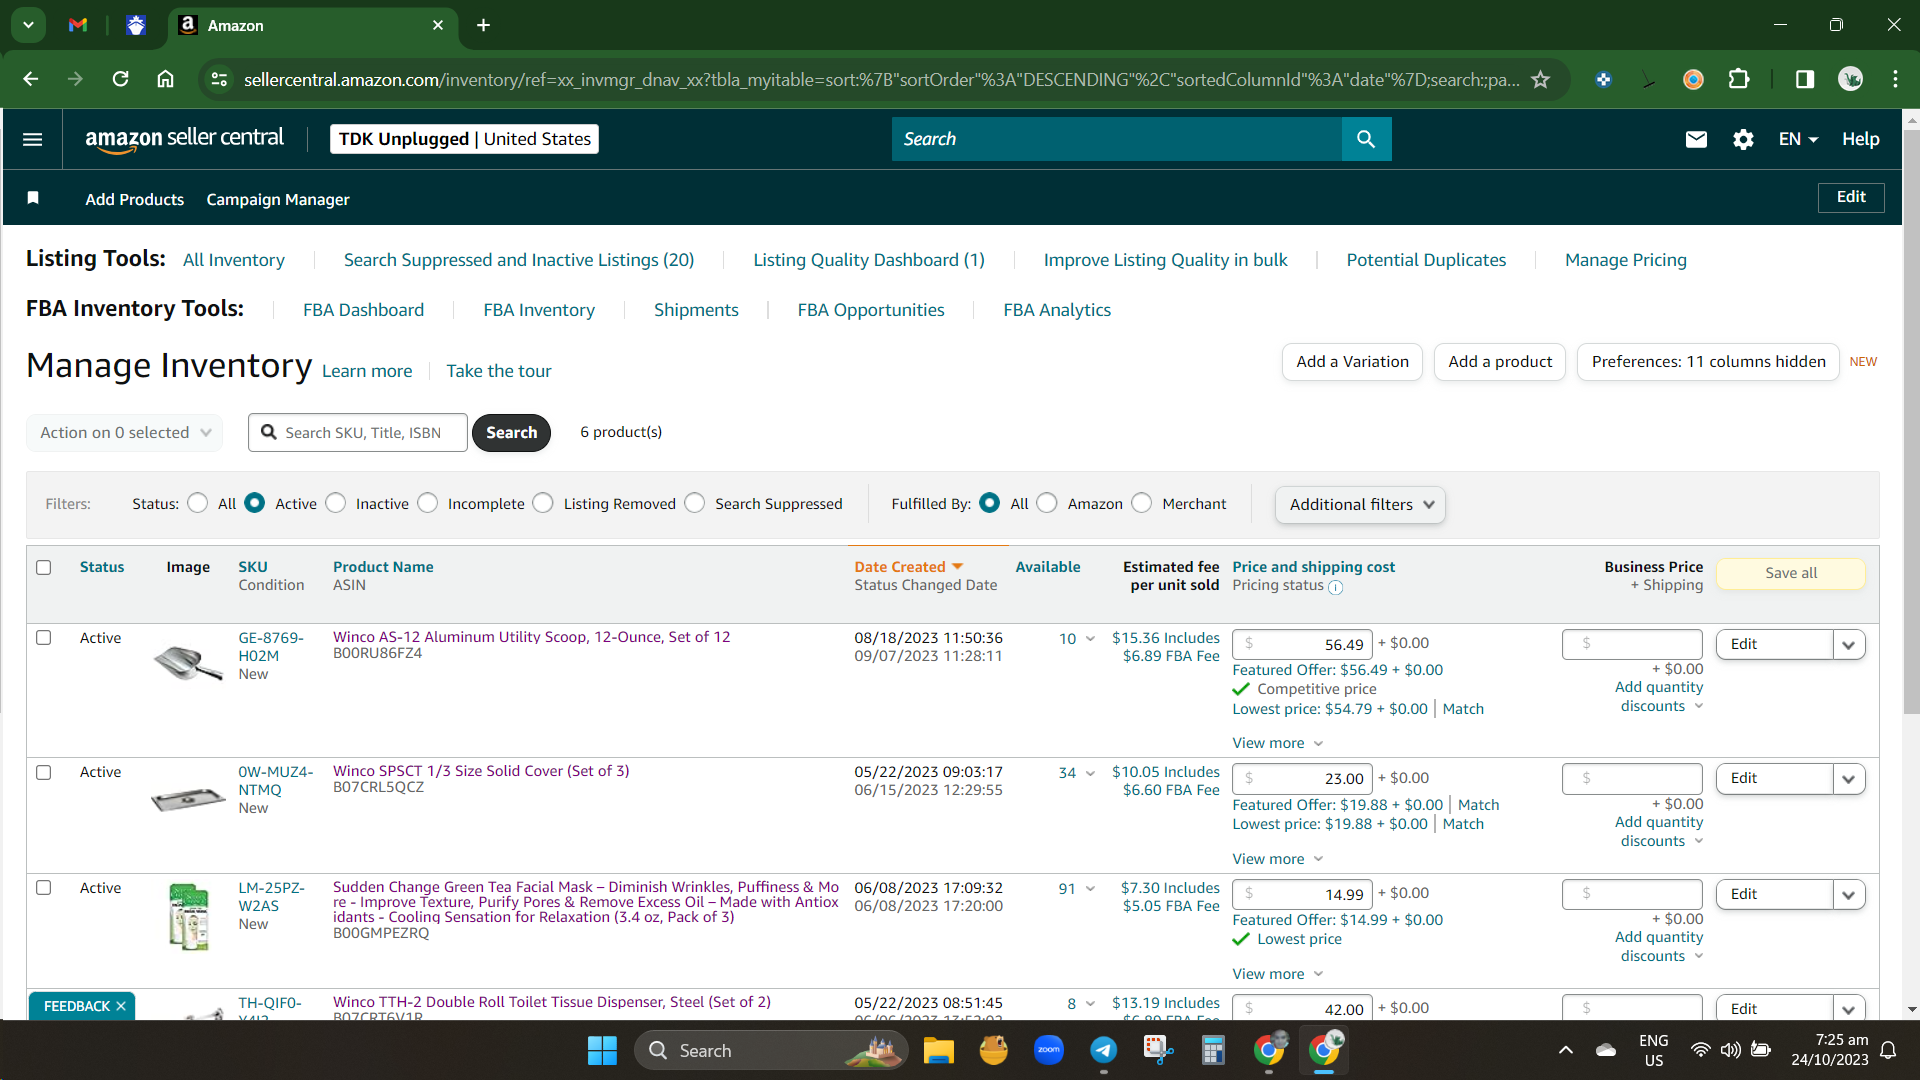The image size is (1920, 1080).
Task: Filter by Search Suppressed status
Action: pos(695,503)
